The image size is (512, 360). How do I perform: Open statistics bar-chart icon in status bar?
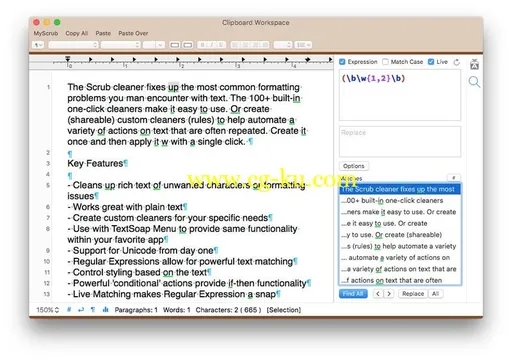(x=105, y=310)
